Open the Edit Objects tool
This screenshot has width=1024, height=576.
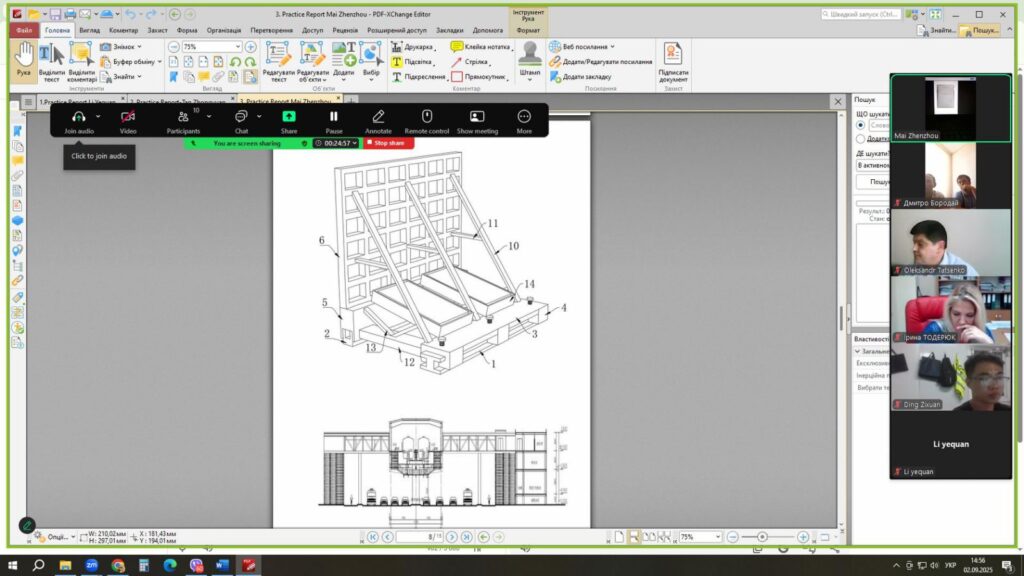(x=312, y=62)
